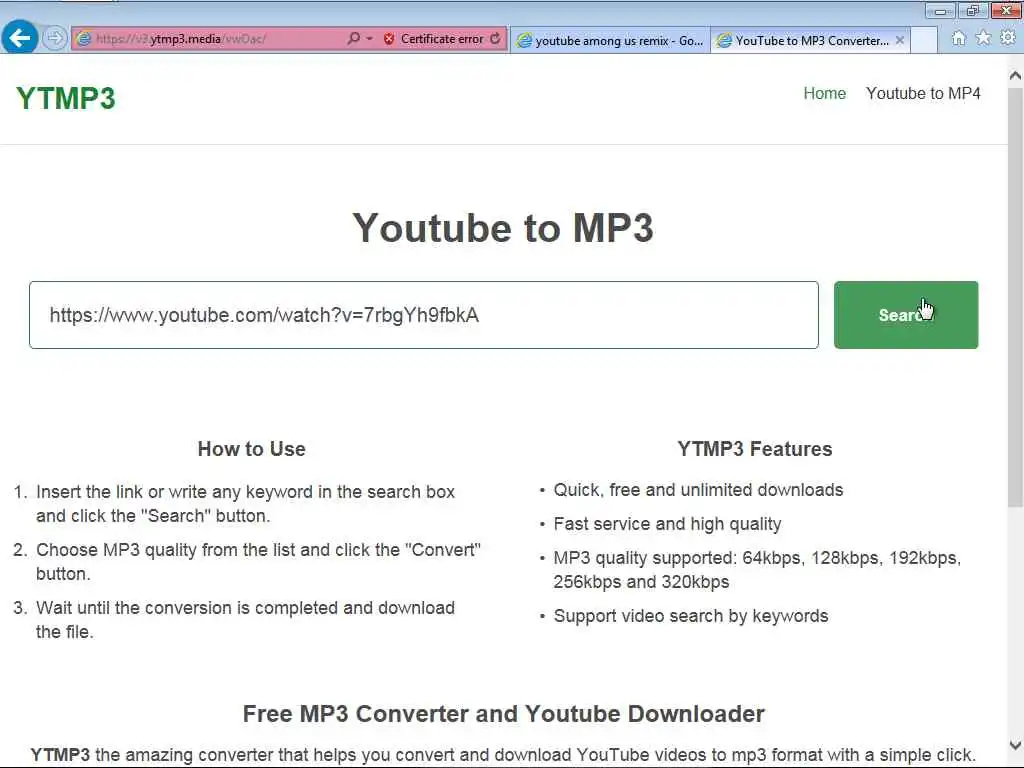
Task: Click the browser Forward arrow button
Action: (55, 38)
